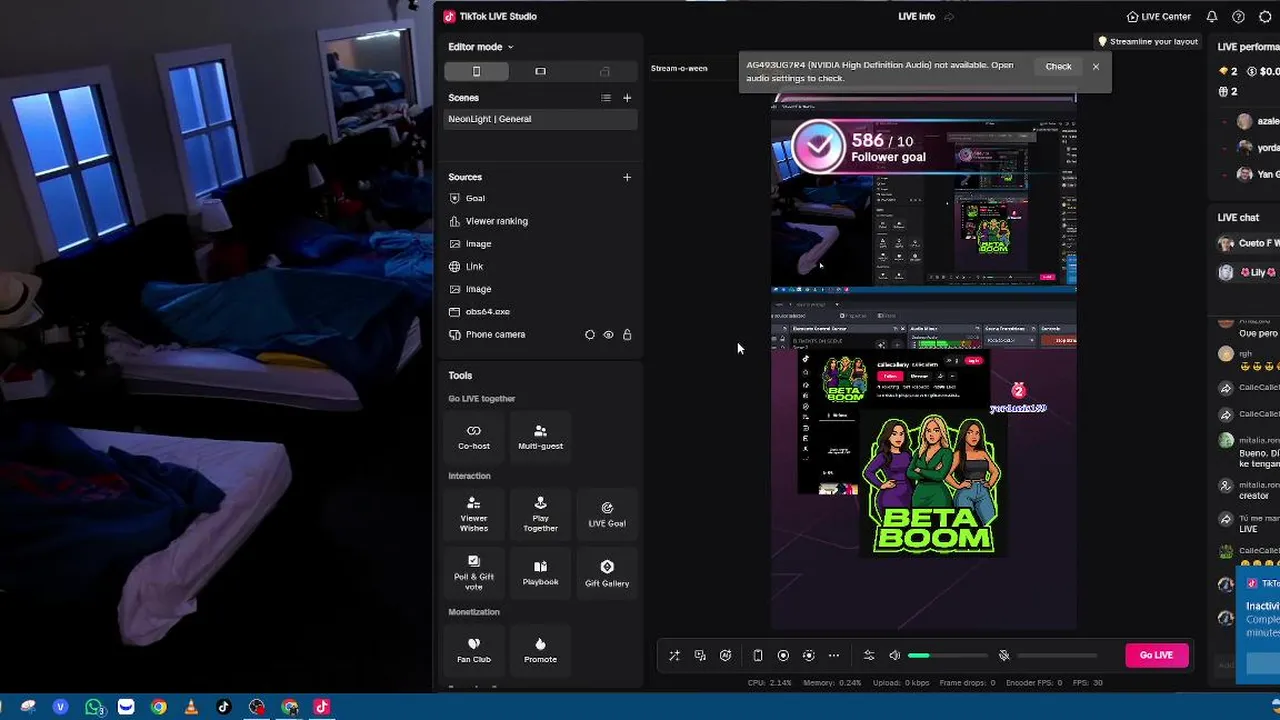Viewport: 1280px width, 720px height.
Task: Open the Play Together tool
Action: [x=540, y=514]
